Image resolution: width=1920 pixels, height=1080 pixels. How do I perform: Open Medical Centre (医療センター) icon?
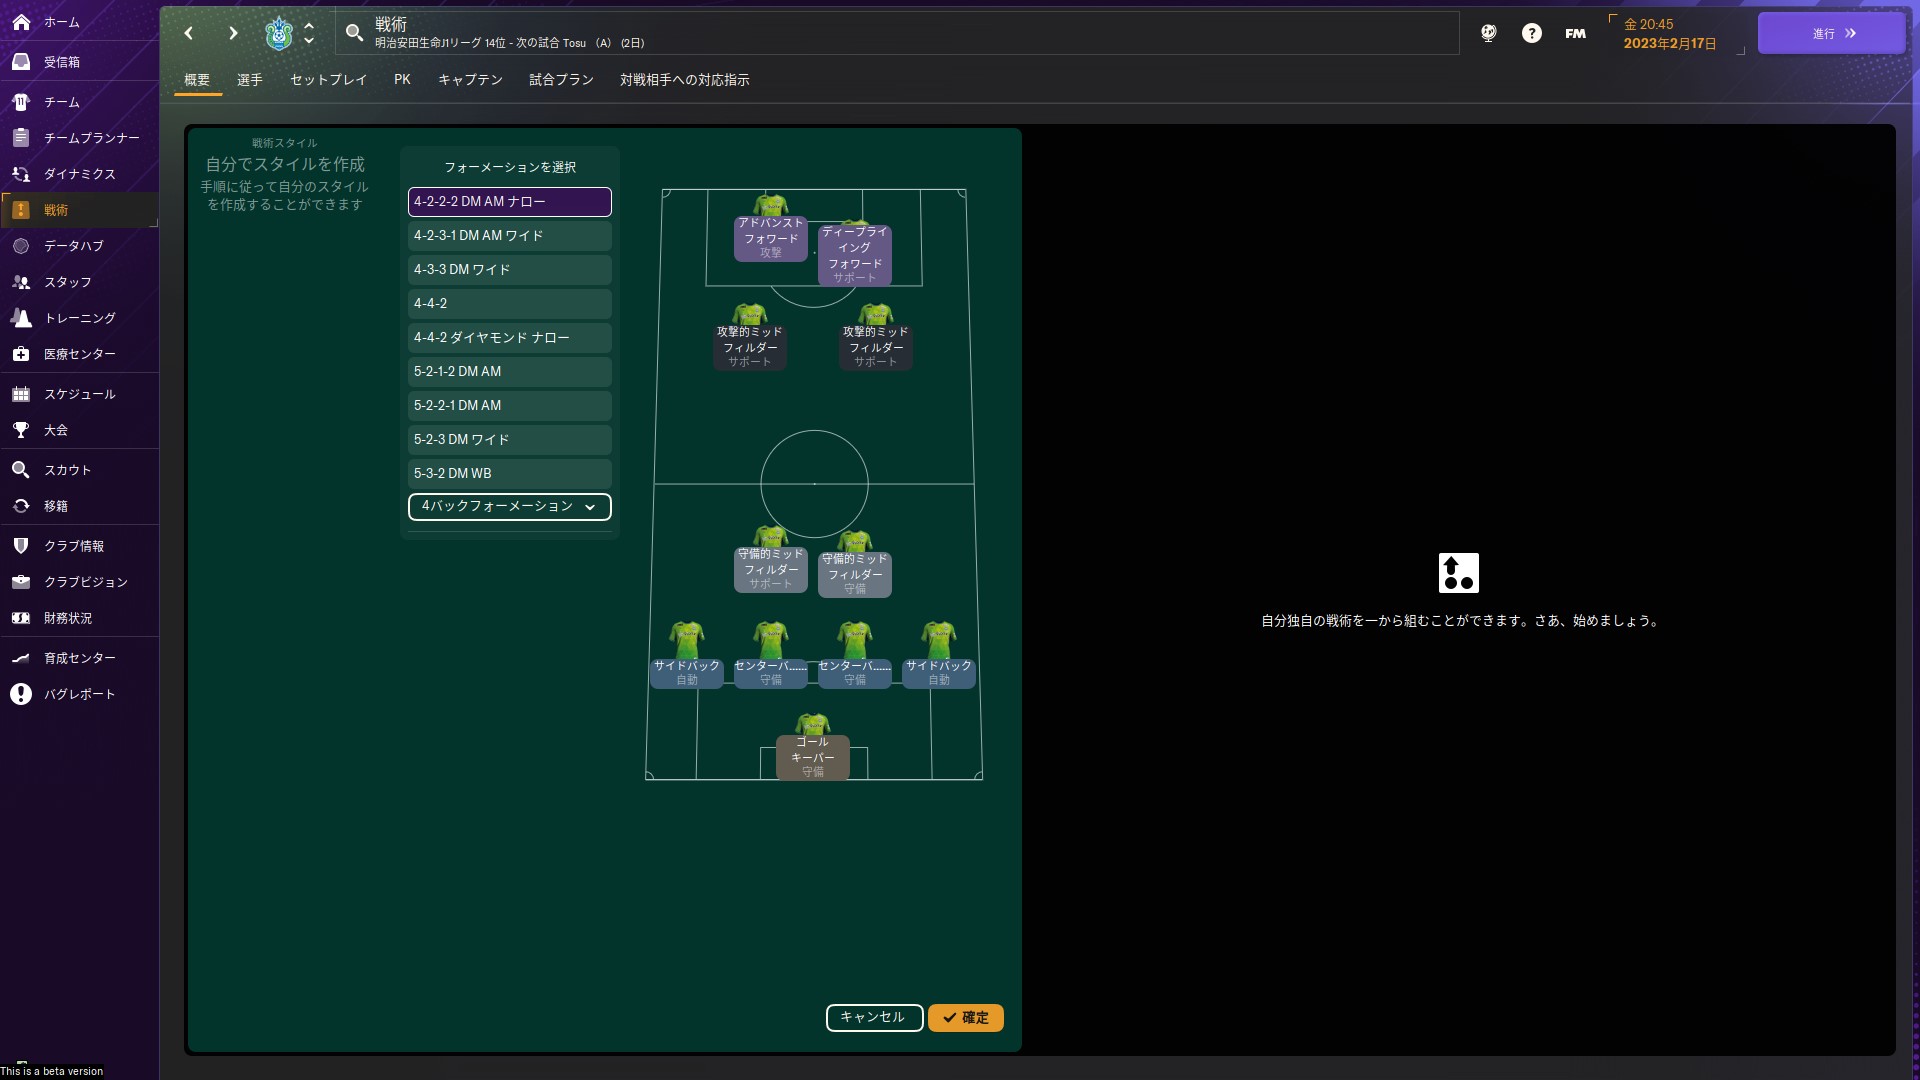21,354
